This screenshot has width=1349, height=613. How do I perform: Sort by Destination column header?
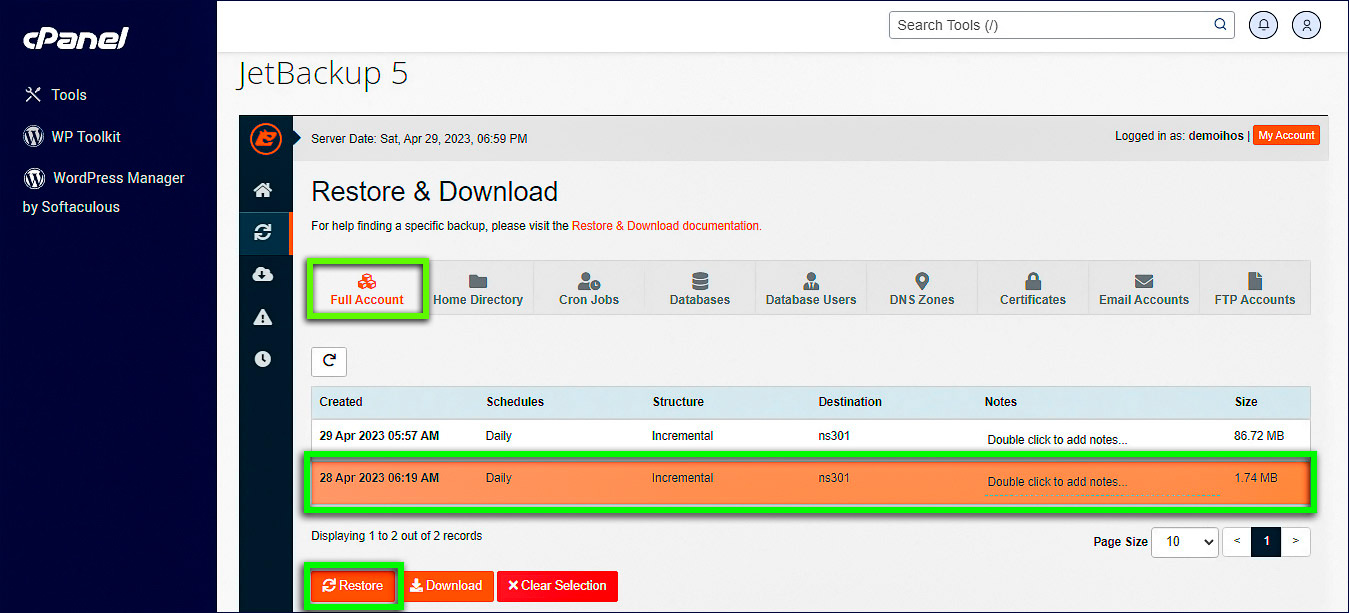coord(850,402)
